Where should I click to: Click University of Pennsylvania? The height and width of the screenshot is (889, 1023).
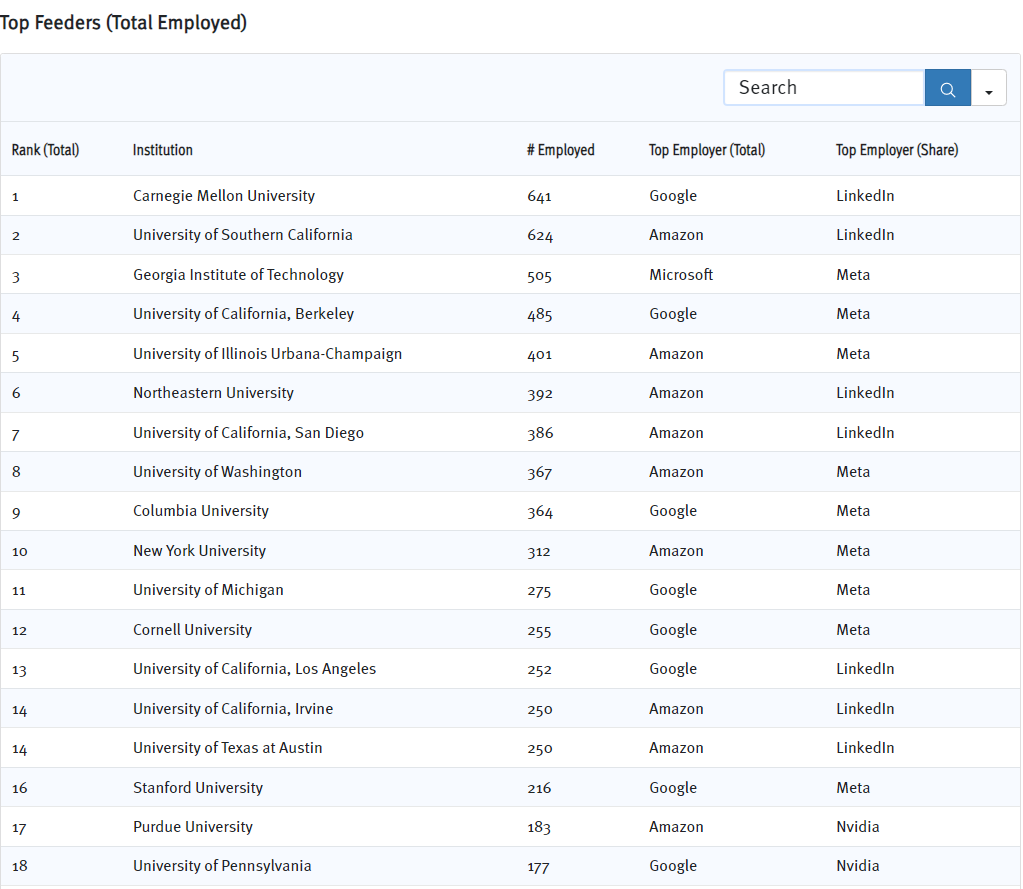(x=222, y=866)
